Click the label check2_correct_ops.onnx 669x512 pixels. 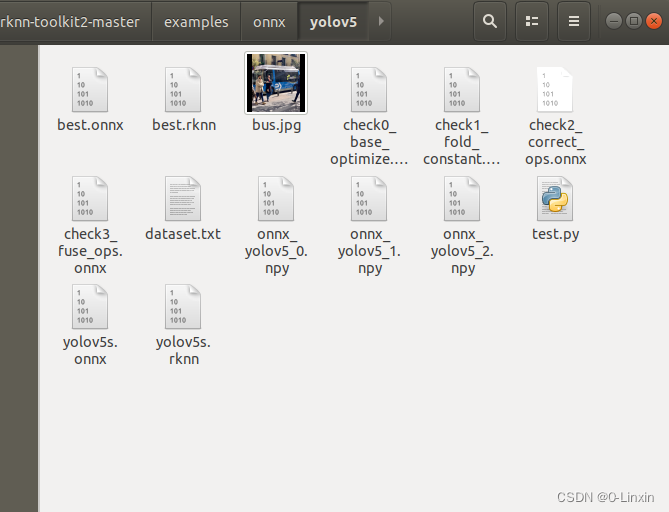point(556,142)
